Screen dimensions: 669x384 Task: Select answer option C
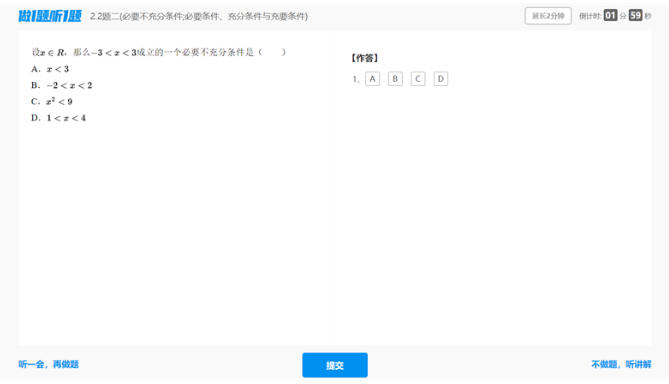point(418,79)
